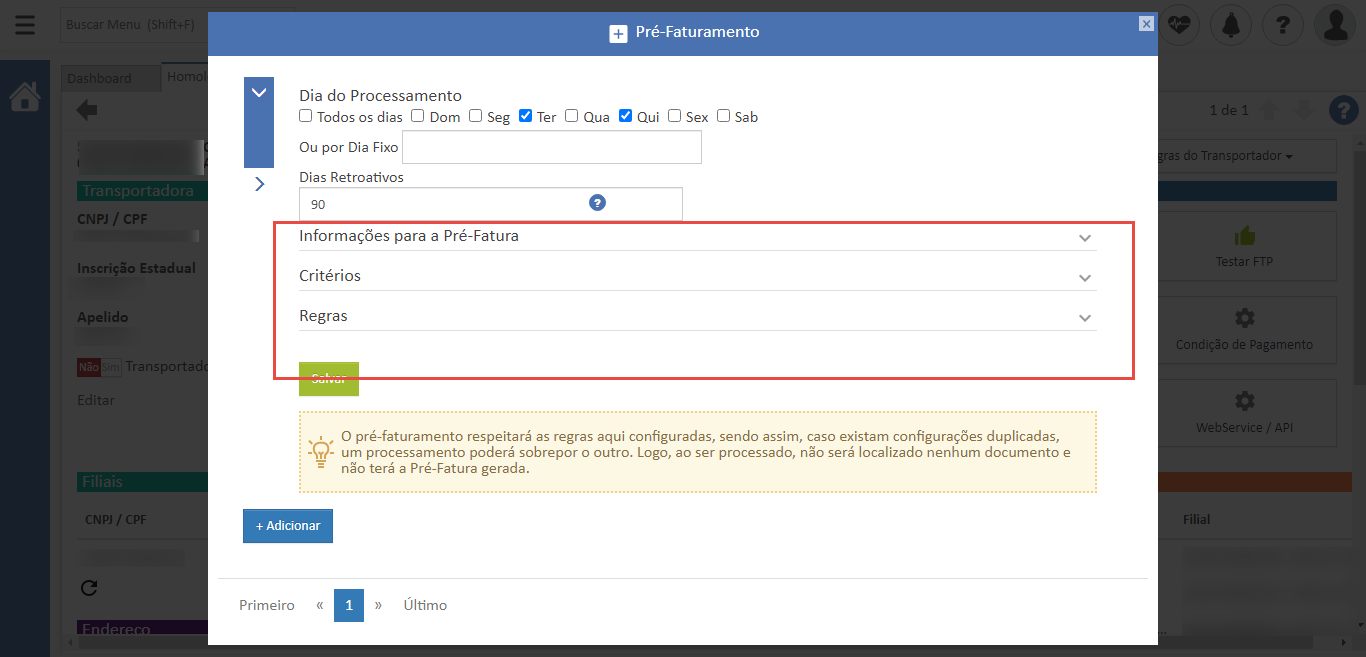Check the 'Todos os dias' checkbox

click(306, 116)
